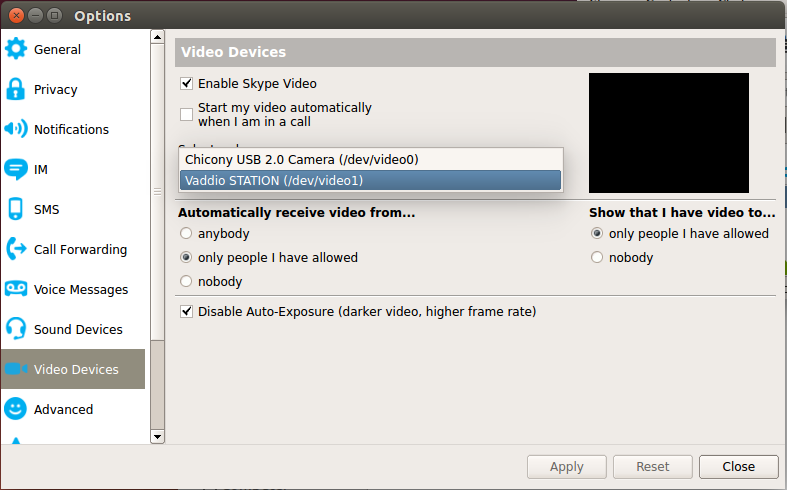
Task: Click the Notifications speaker icon
Action: pyautogui.click(x=16, y=129)
